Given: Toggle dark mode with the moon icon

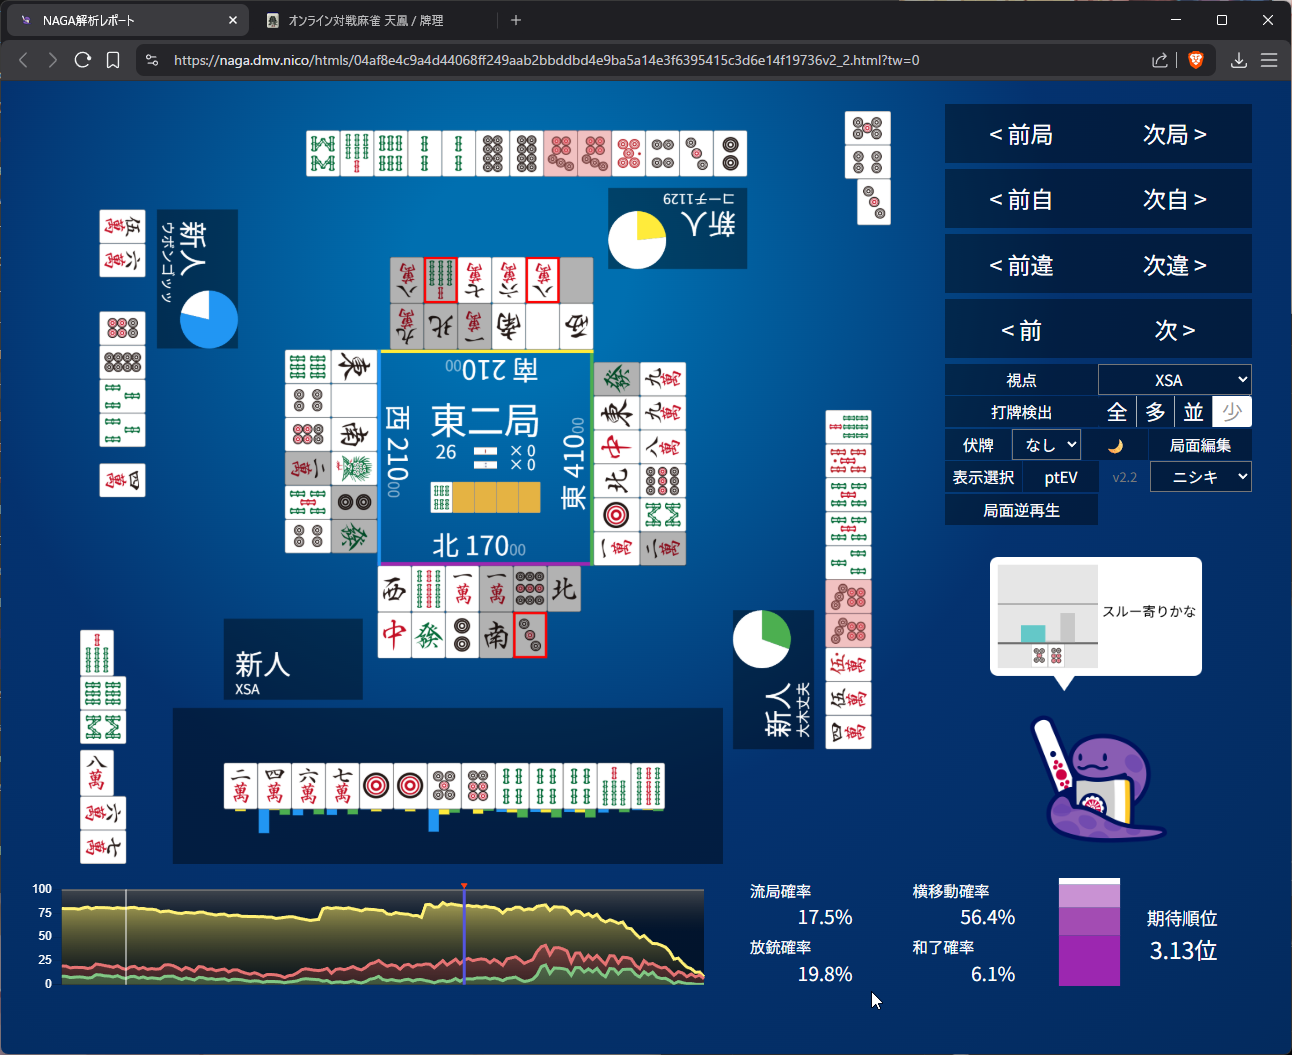Looking at the screenshot, I should point(1116,446).
